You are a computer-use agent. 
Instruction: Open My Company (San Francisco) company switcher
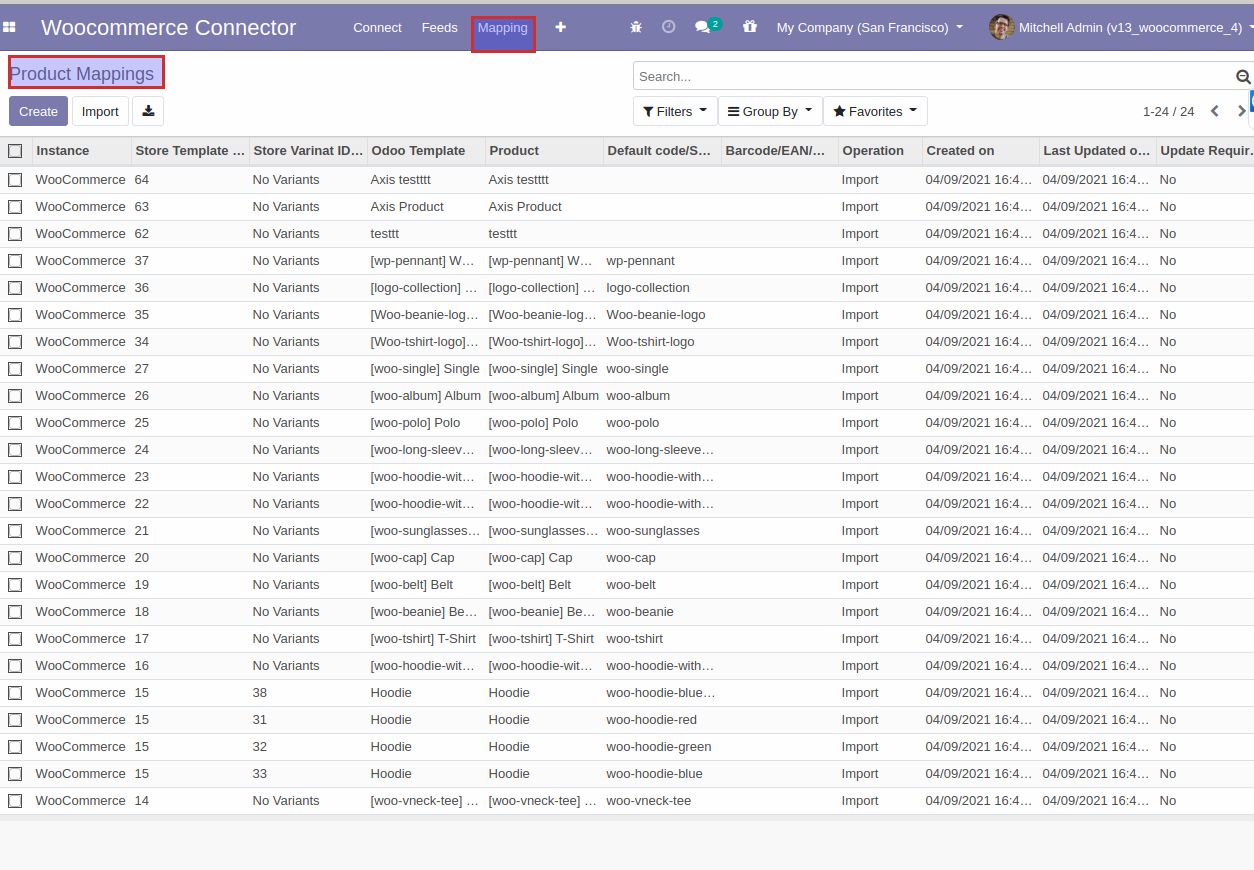click(x=870, y=27)
